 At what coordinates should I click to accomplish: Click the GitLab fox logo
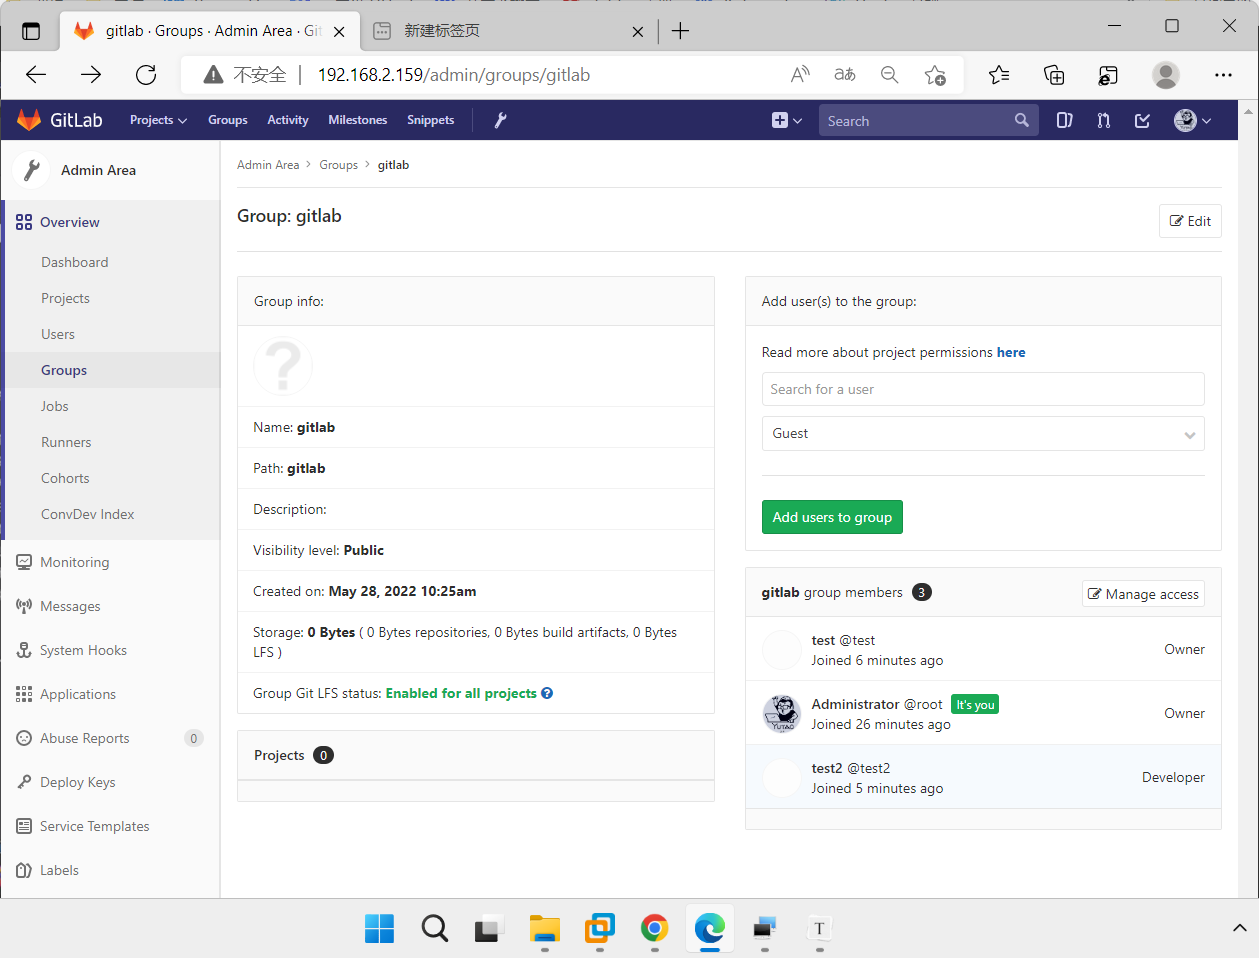(29, 120)
